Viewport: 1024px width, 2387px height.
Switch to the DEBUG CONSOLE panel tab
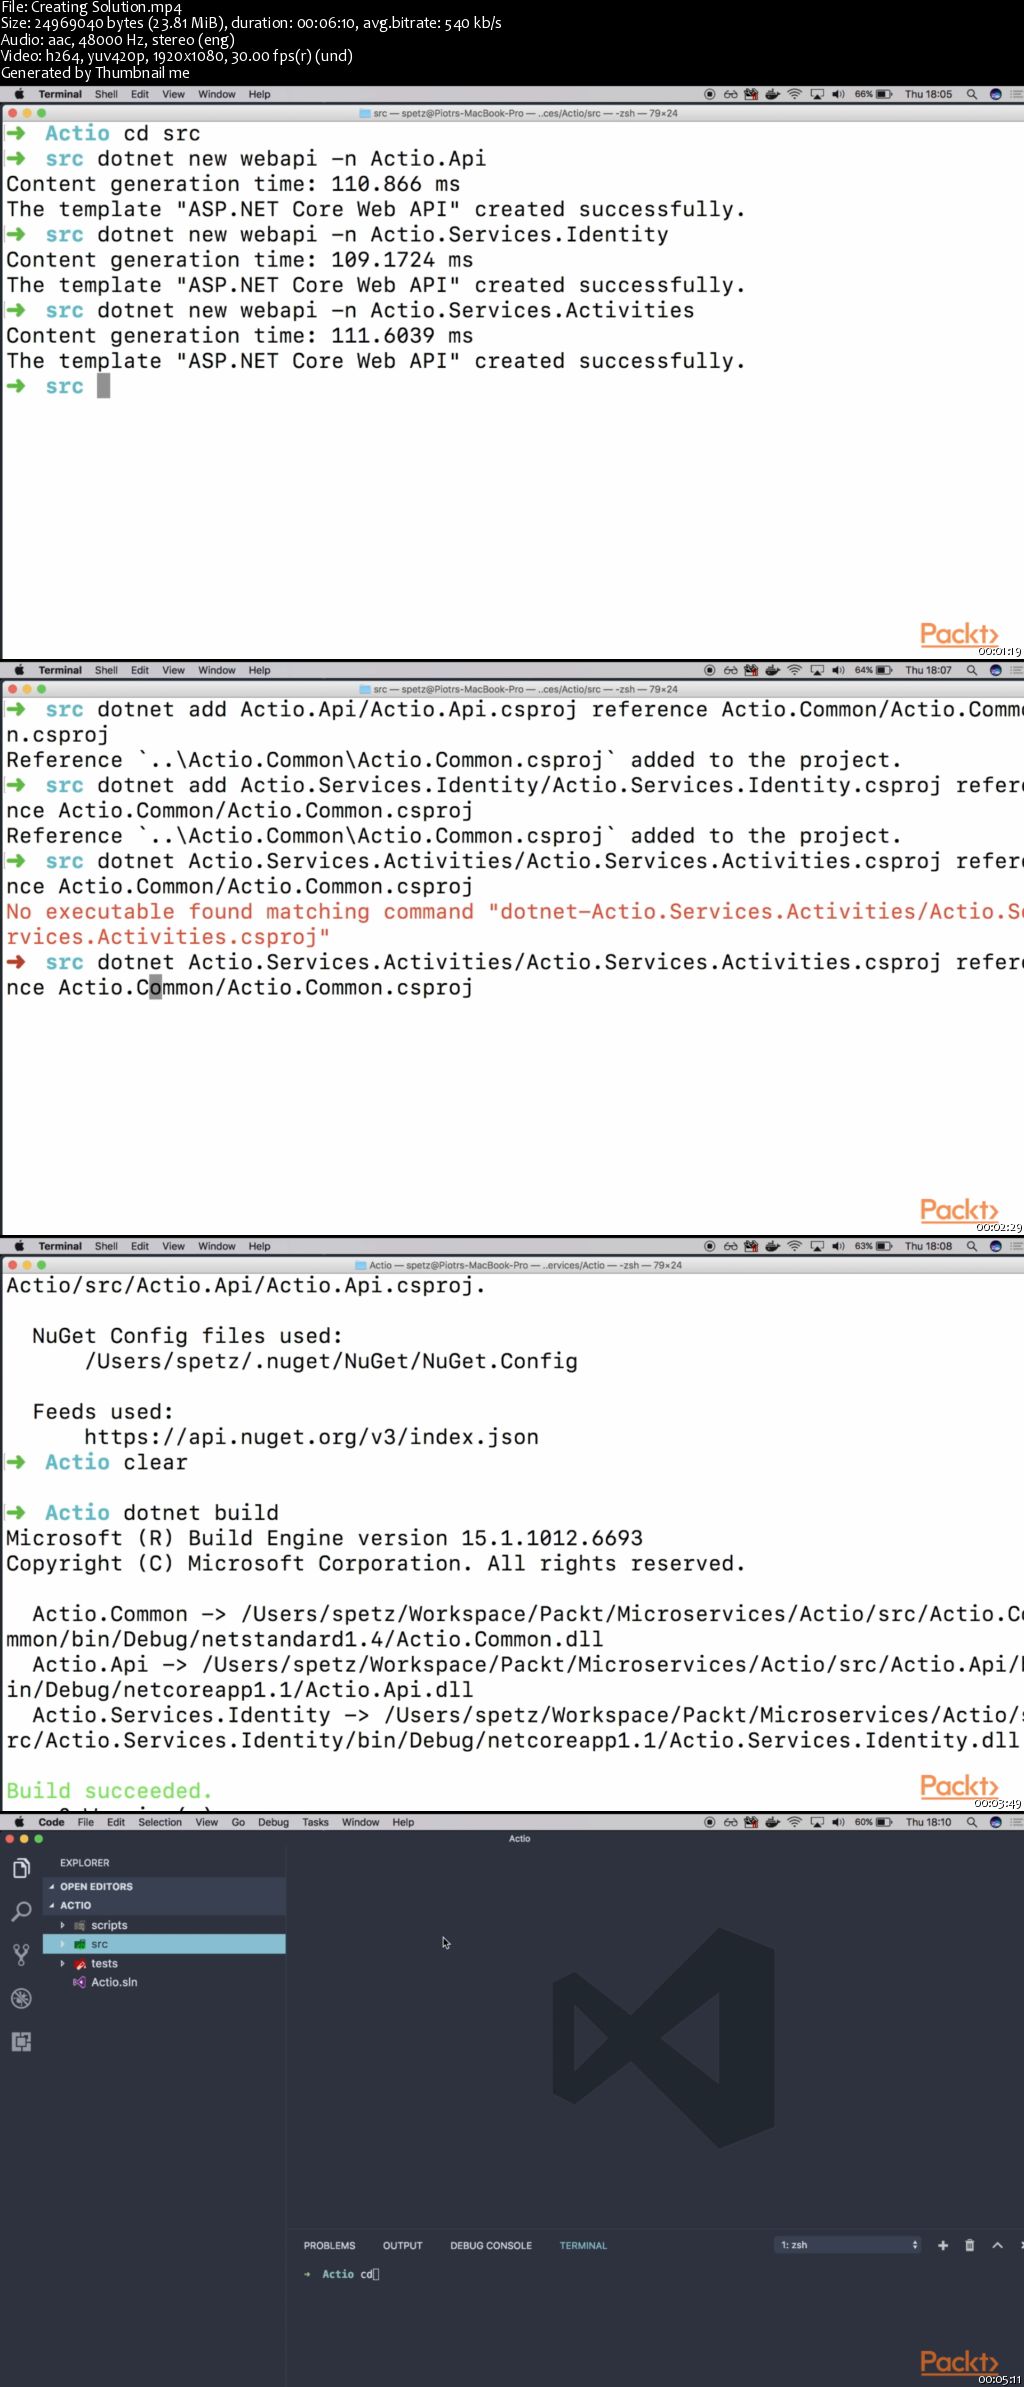click(x=490, y=2245)
